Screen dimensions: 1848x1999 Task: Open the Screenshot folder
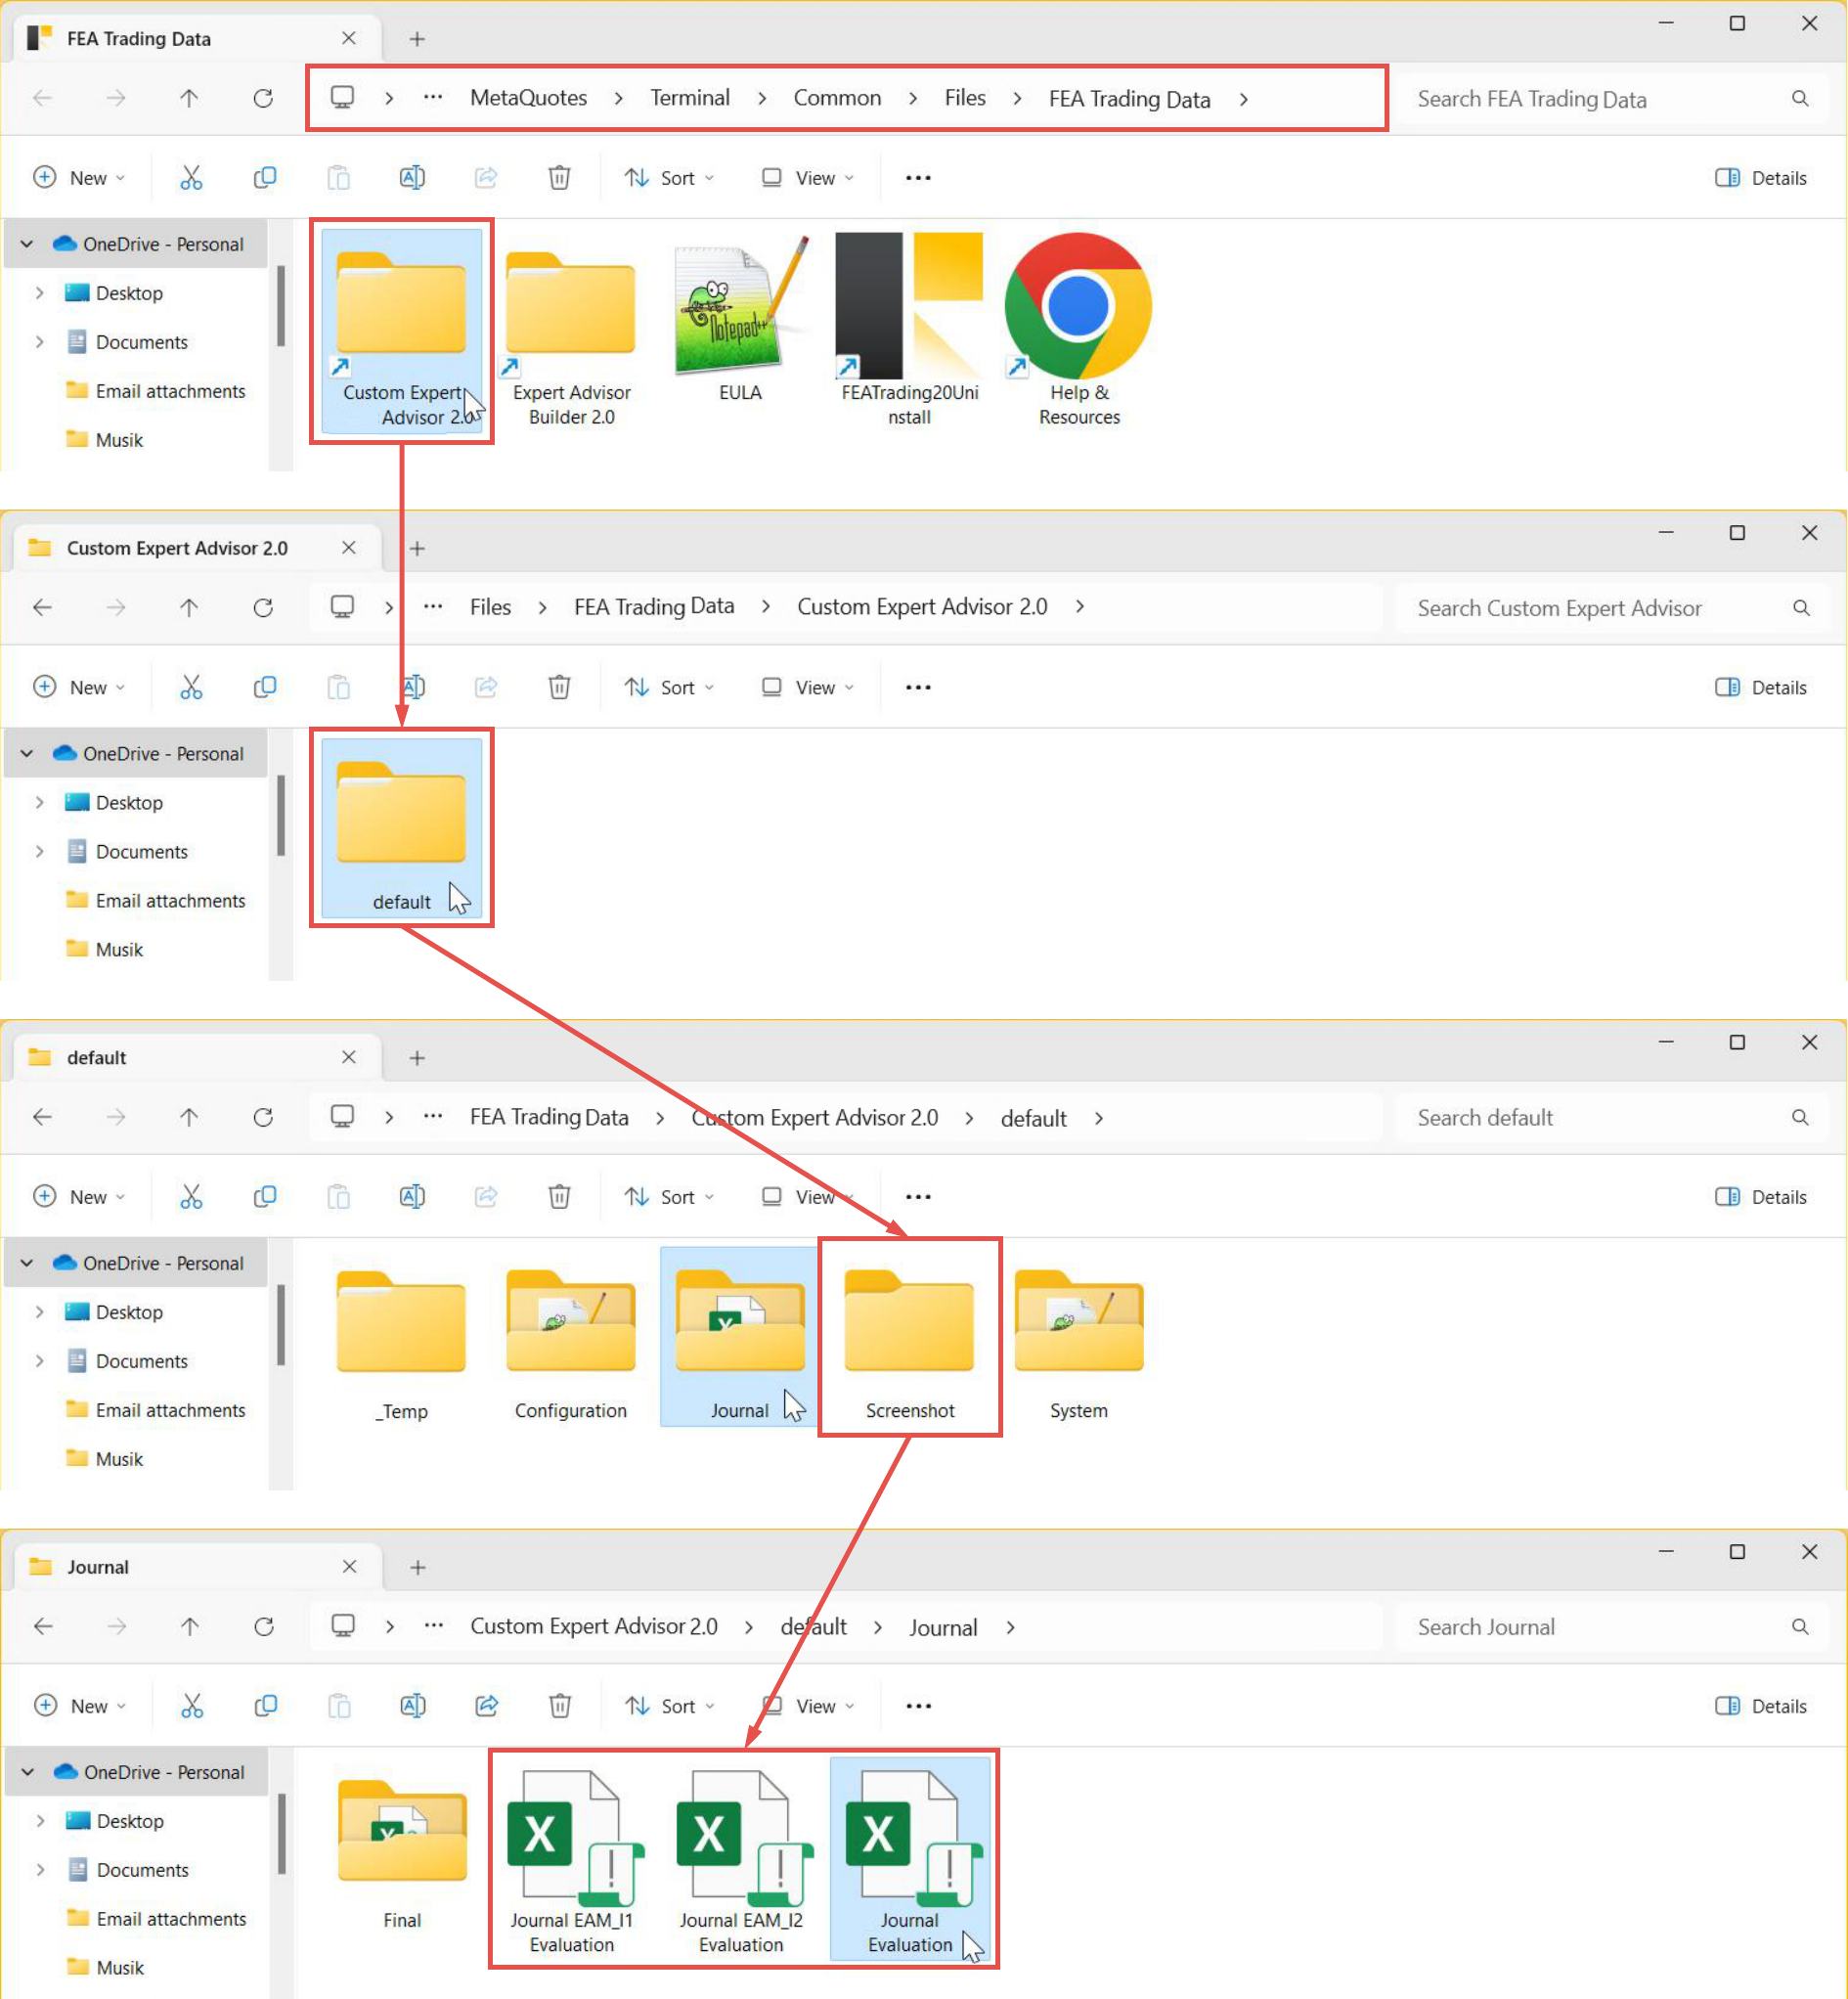tap(909, 1344)
